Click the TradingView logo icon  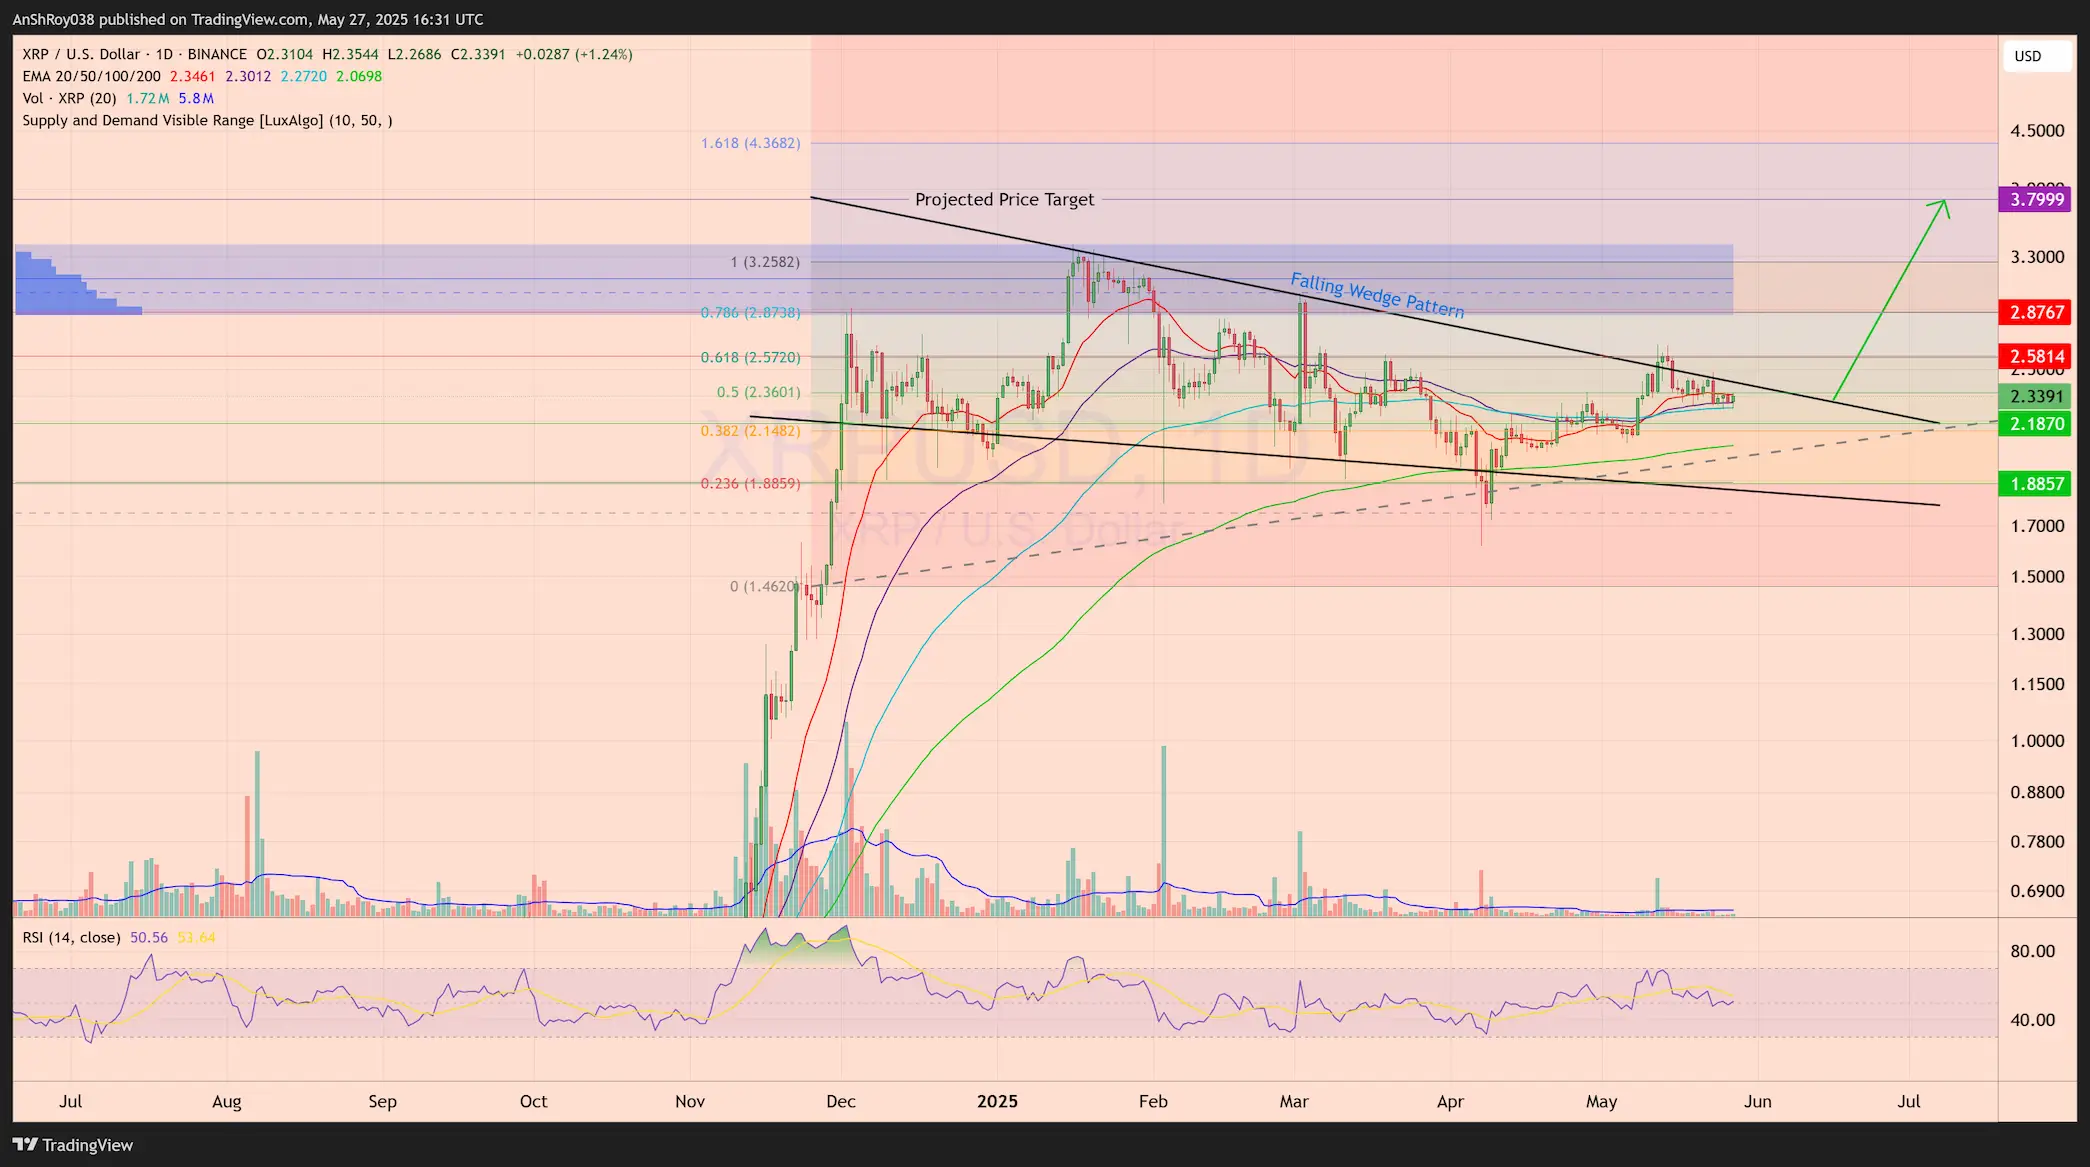coord(25,1145)
